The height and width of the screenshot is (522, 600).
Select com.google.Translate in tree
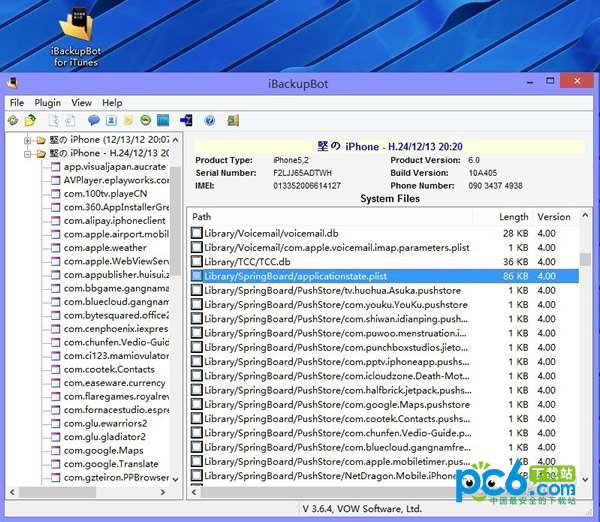coord(111,464)
